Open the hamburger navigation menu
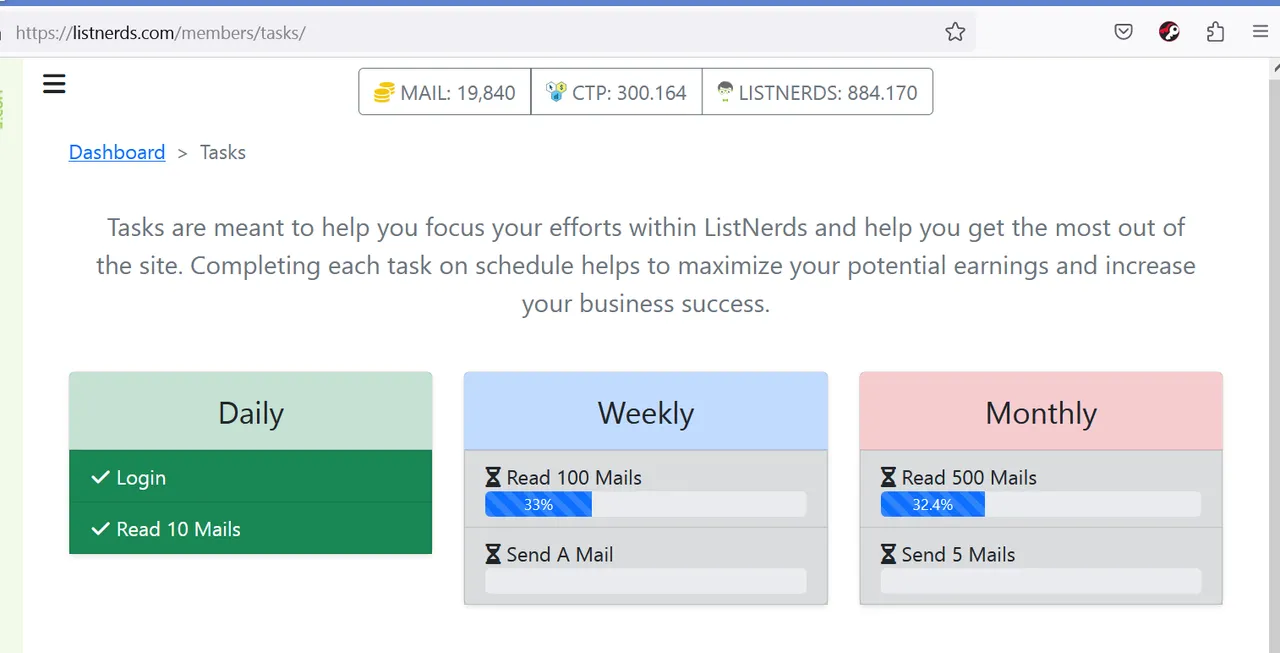The width and height of the screenshot is (1280, 653). tap(54, 84)
